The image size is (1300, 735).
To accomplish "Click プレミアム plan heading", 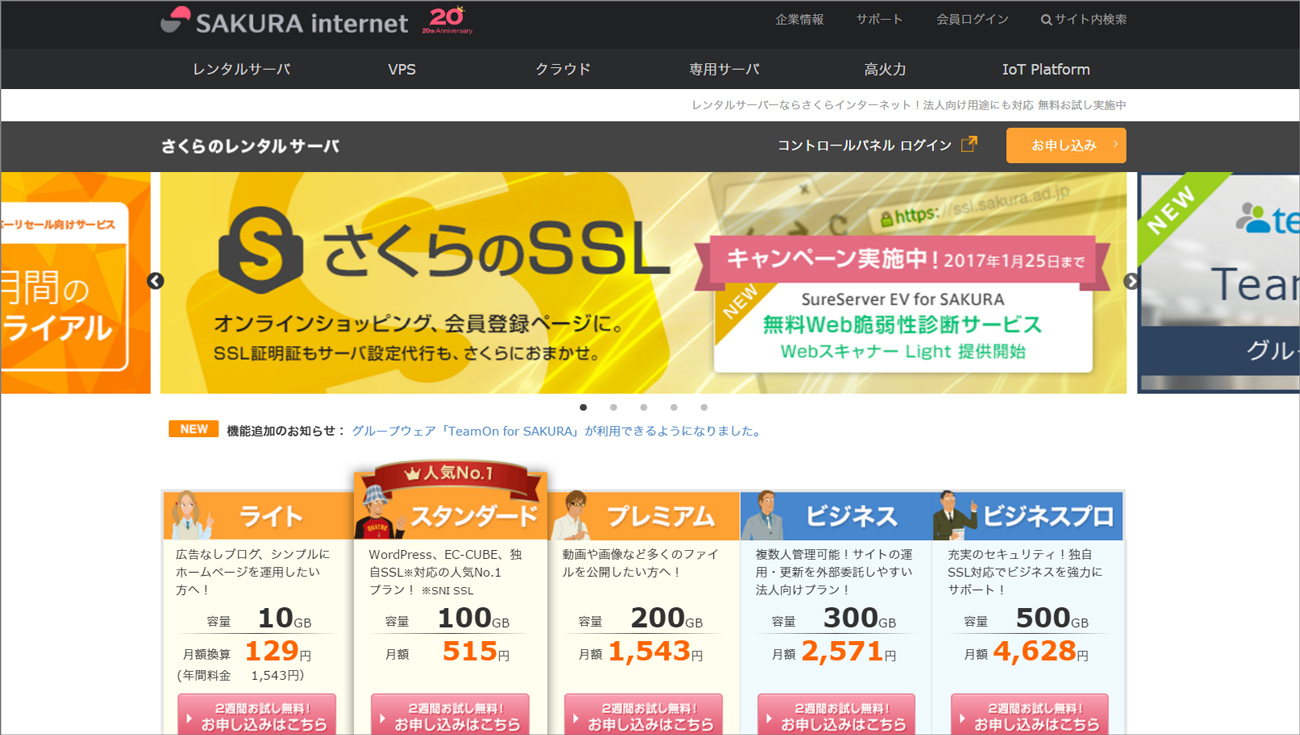I will click(661, 516).
